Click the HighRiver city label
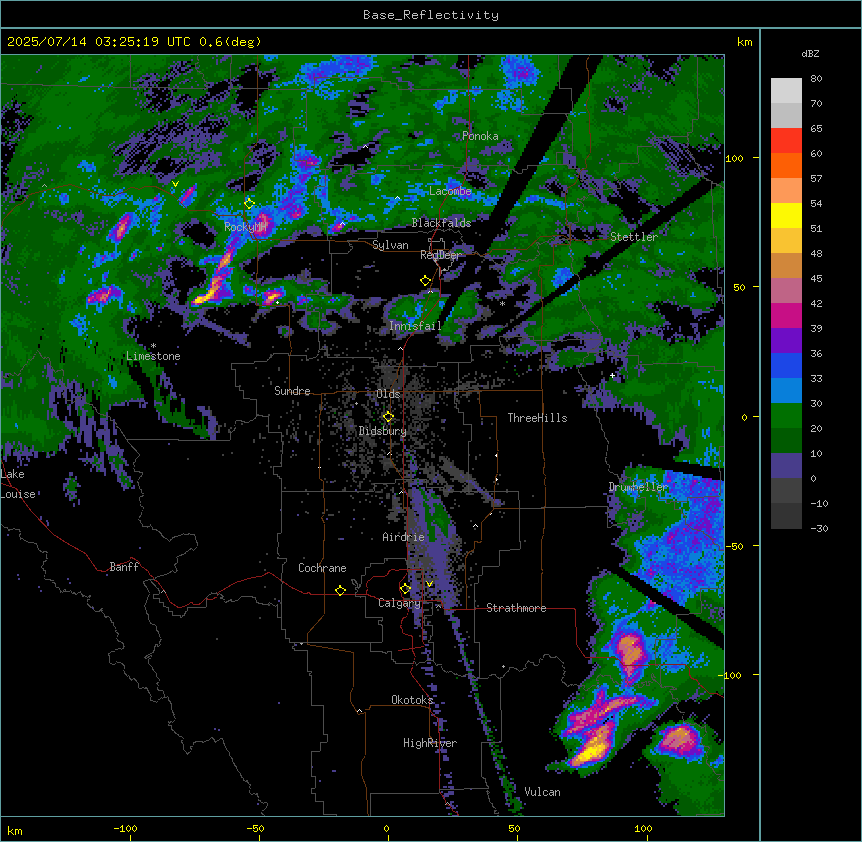Viewport: 862px width, 842px height. pyautogui.click(x=430, y=743)
